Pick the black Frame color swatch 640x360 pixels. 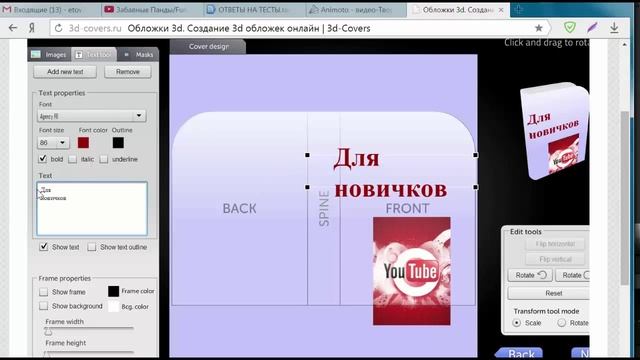113,291
